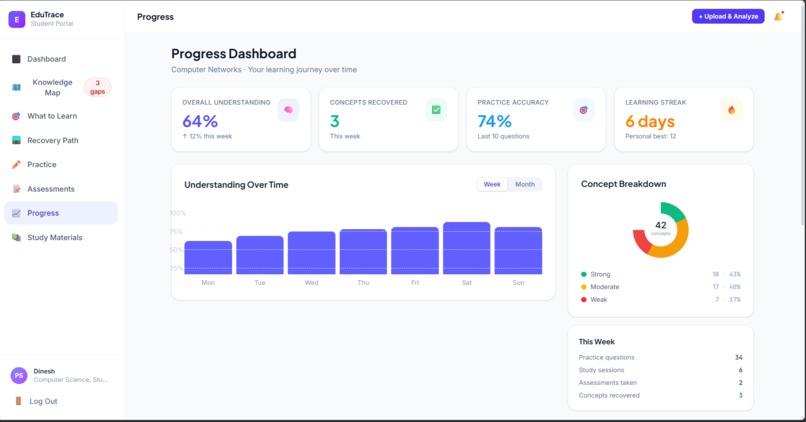
Task: Click the 64% overall understanding value
Action: pyautogui.click(x=200, y=121)
